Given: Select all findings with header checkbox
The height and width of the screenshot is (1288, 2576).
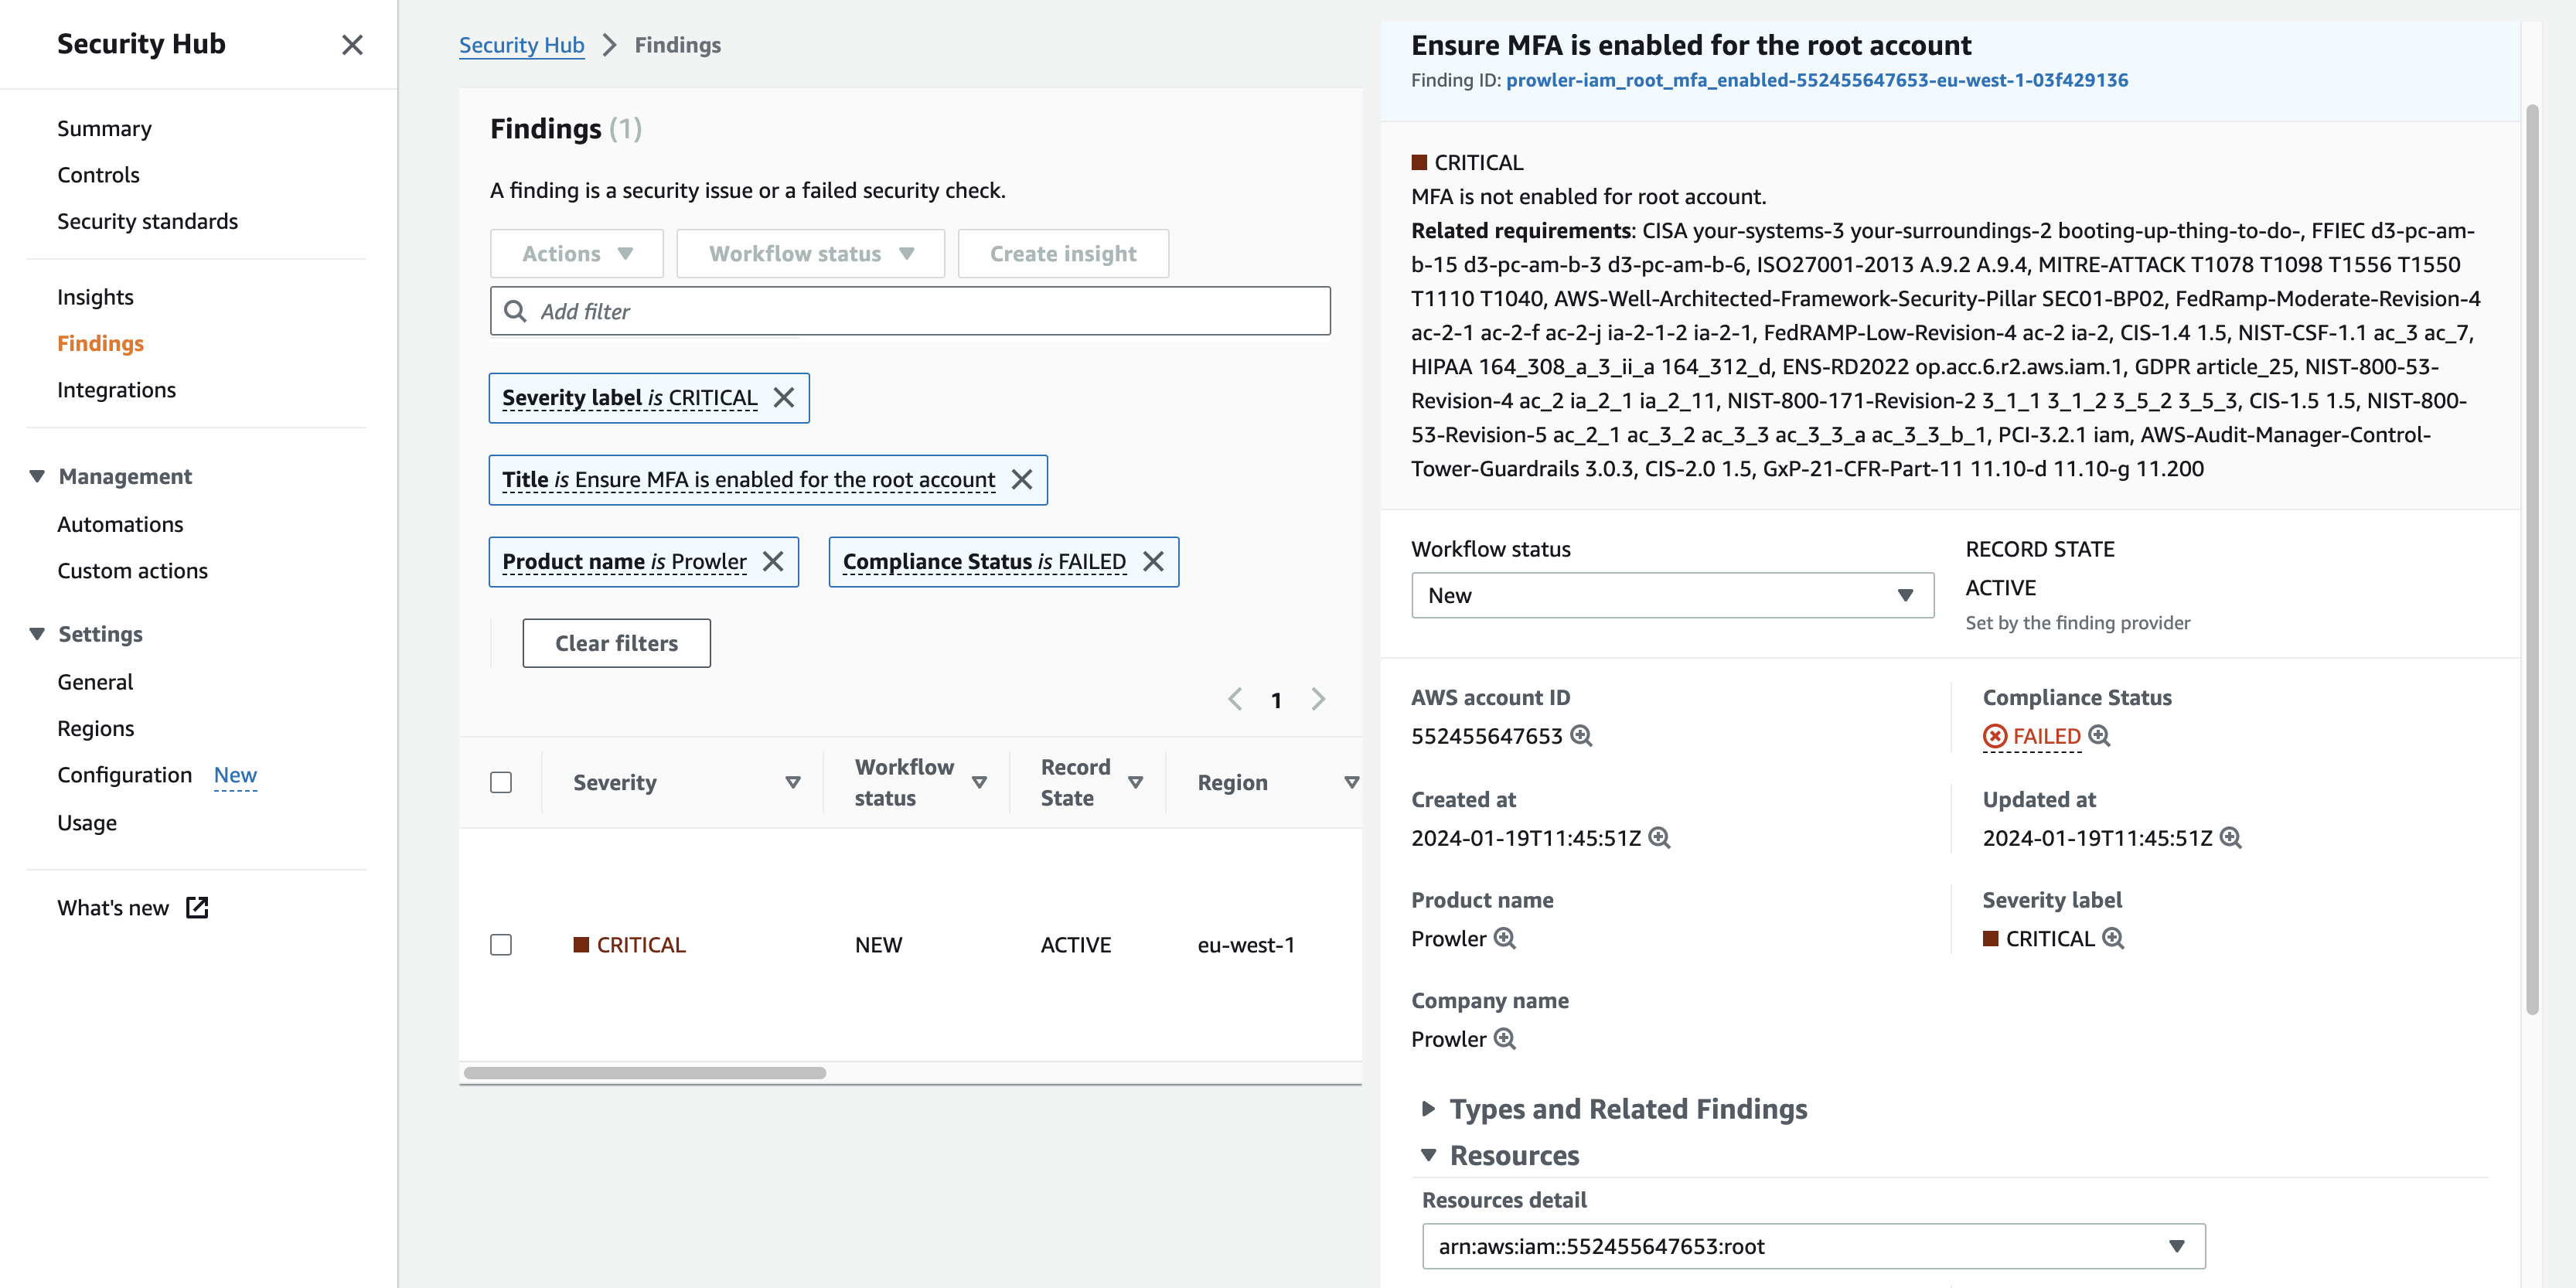Looking at the screenshot, I should pos(501,782).
